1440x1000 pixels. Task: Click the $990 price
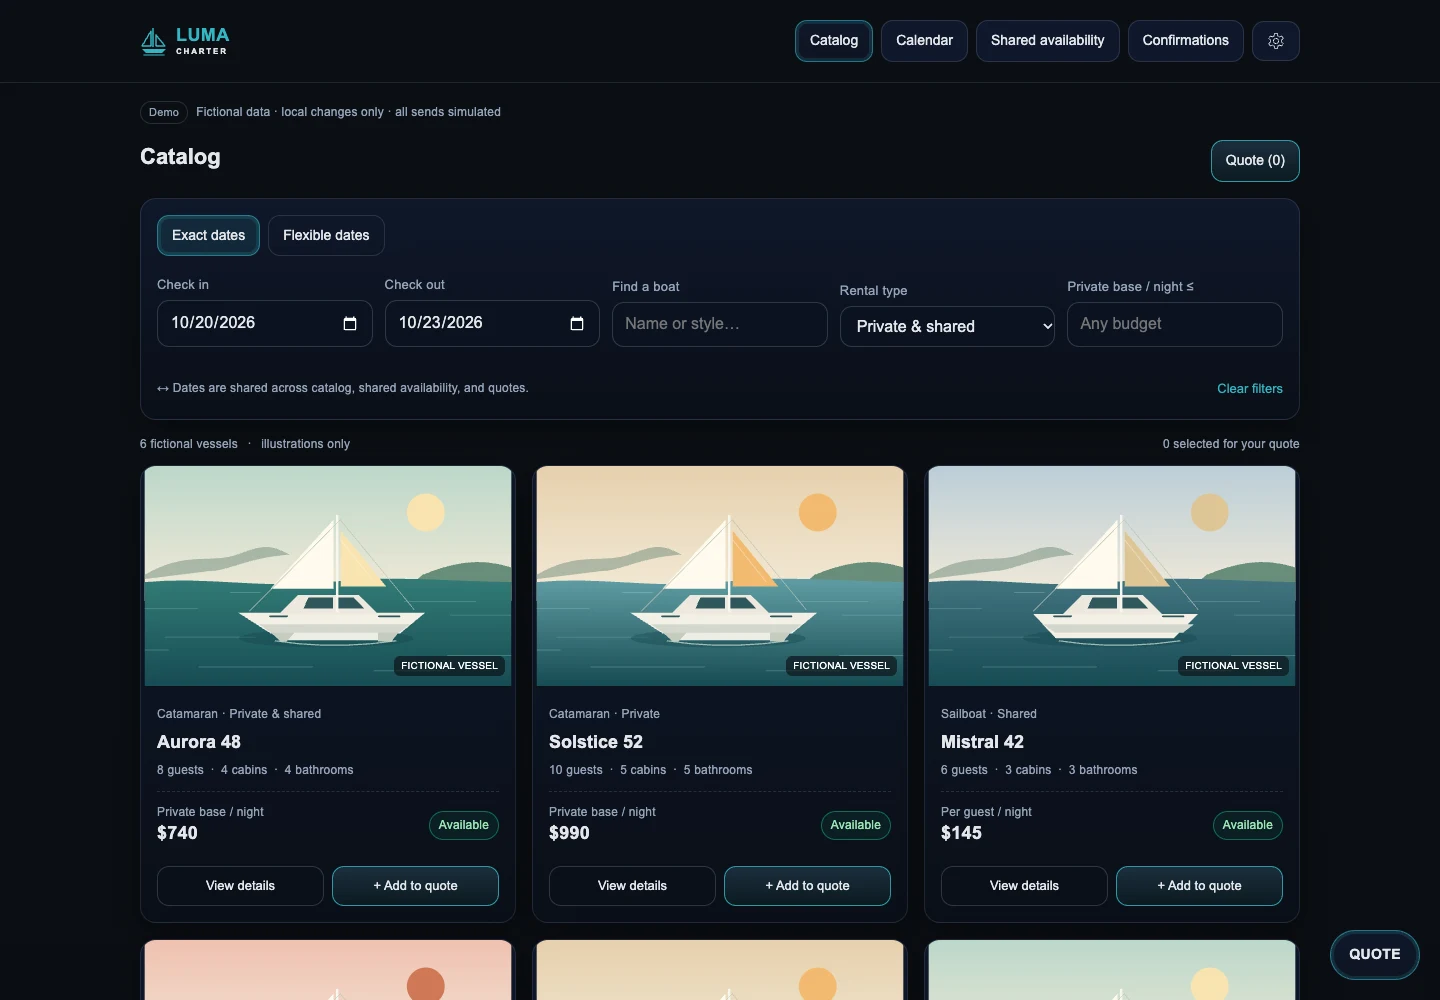point(569,833)
